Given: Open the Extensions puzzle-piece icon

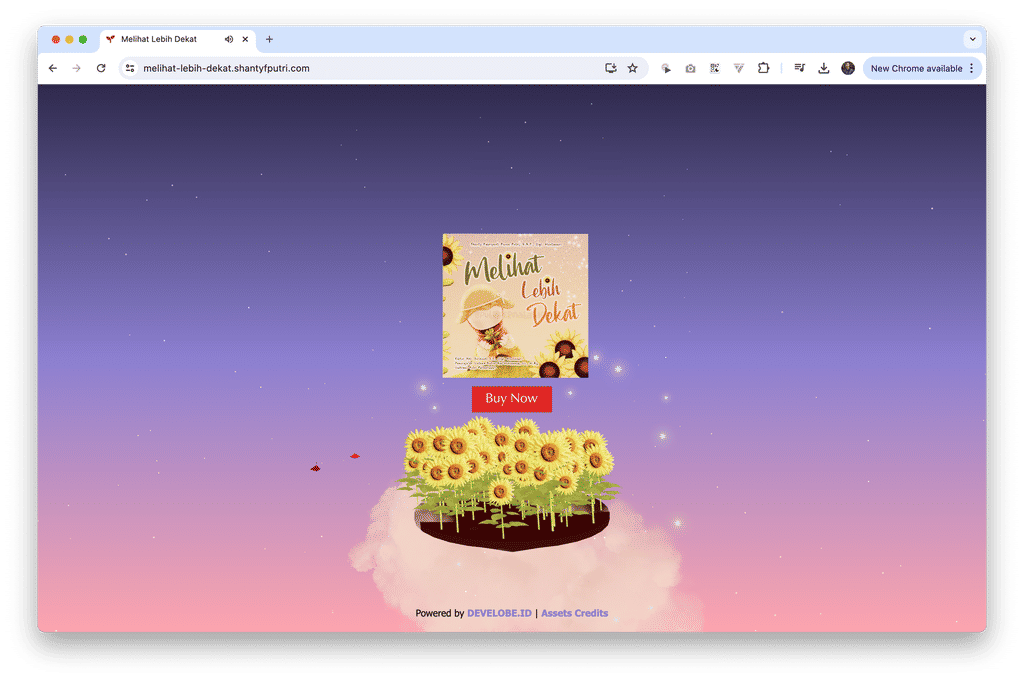Looking at the screenshot, I should 764,68.
